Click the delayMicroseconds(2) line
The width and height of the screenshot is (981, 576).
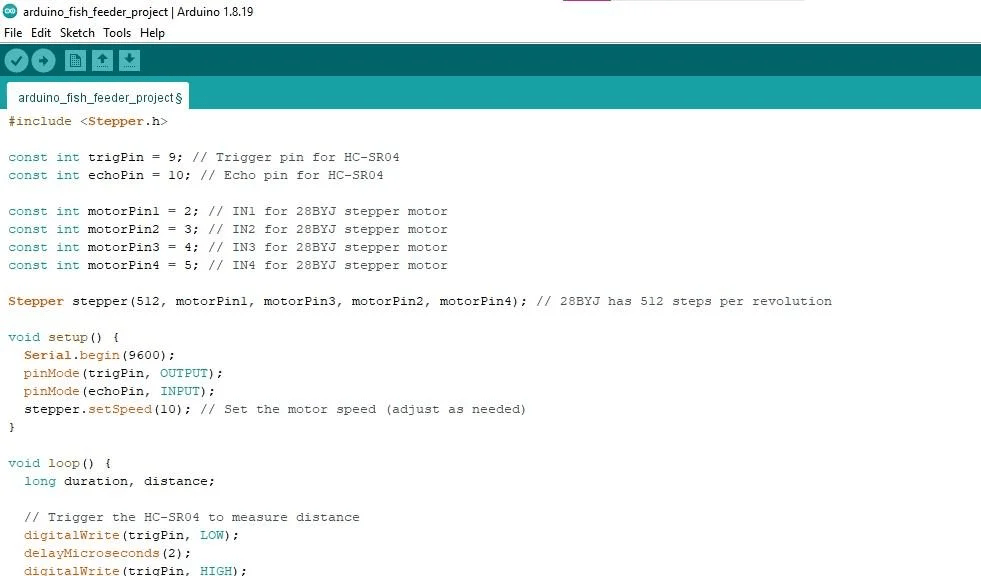pyautogui.click(x=108, y=553)
